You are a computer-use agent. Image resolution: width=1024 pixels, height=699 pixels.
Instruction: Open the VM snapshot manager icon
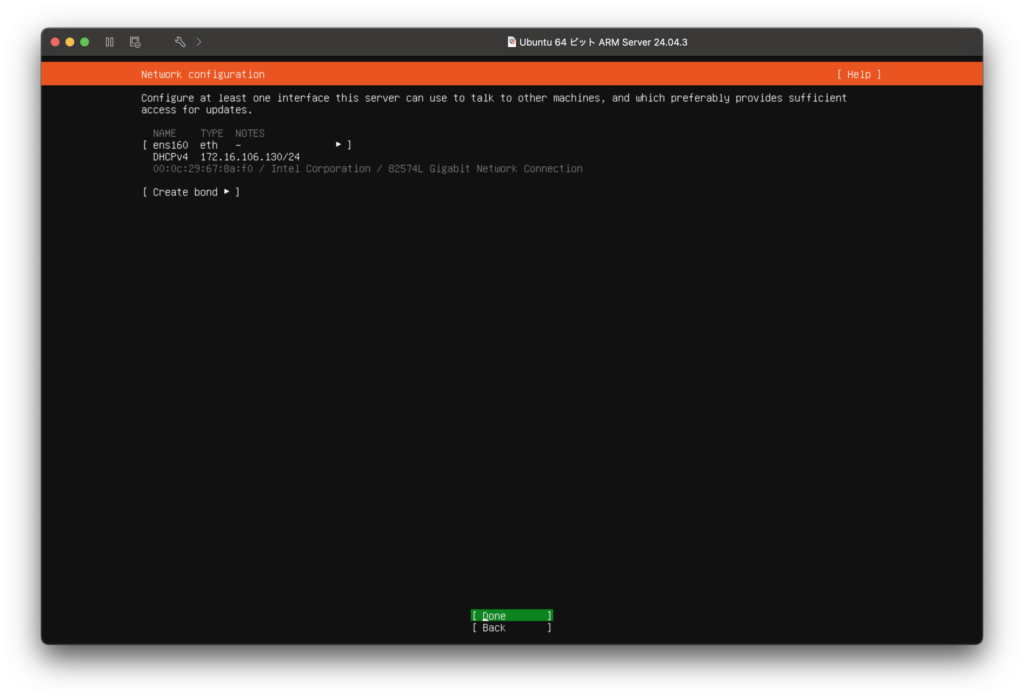(x=135, y=42)
